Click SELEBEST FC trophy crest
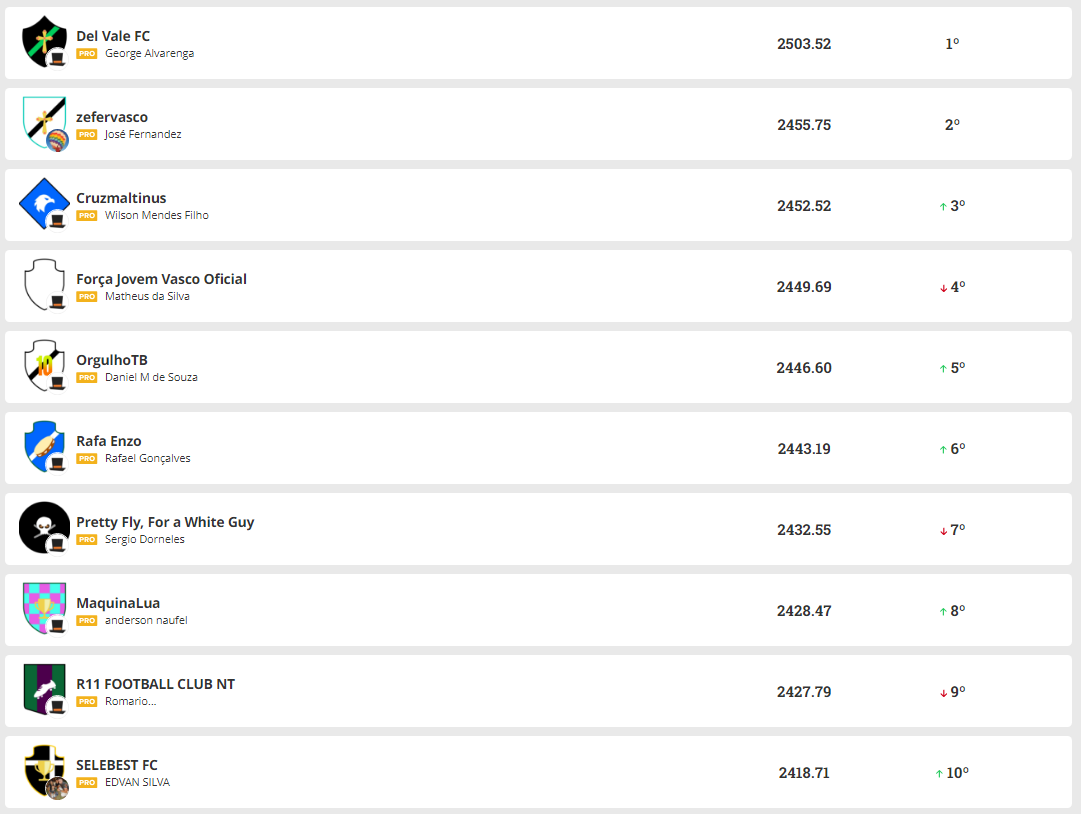The height and width of the screenshot is (814, 1081). tap(44, 771)
